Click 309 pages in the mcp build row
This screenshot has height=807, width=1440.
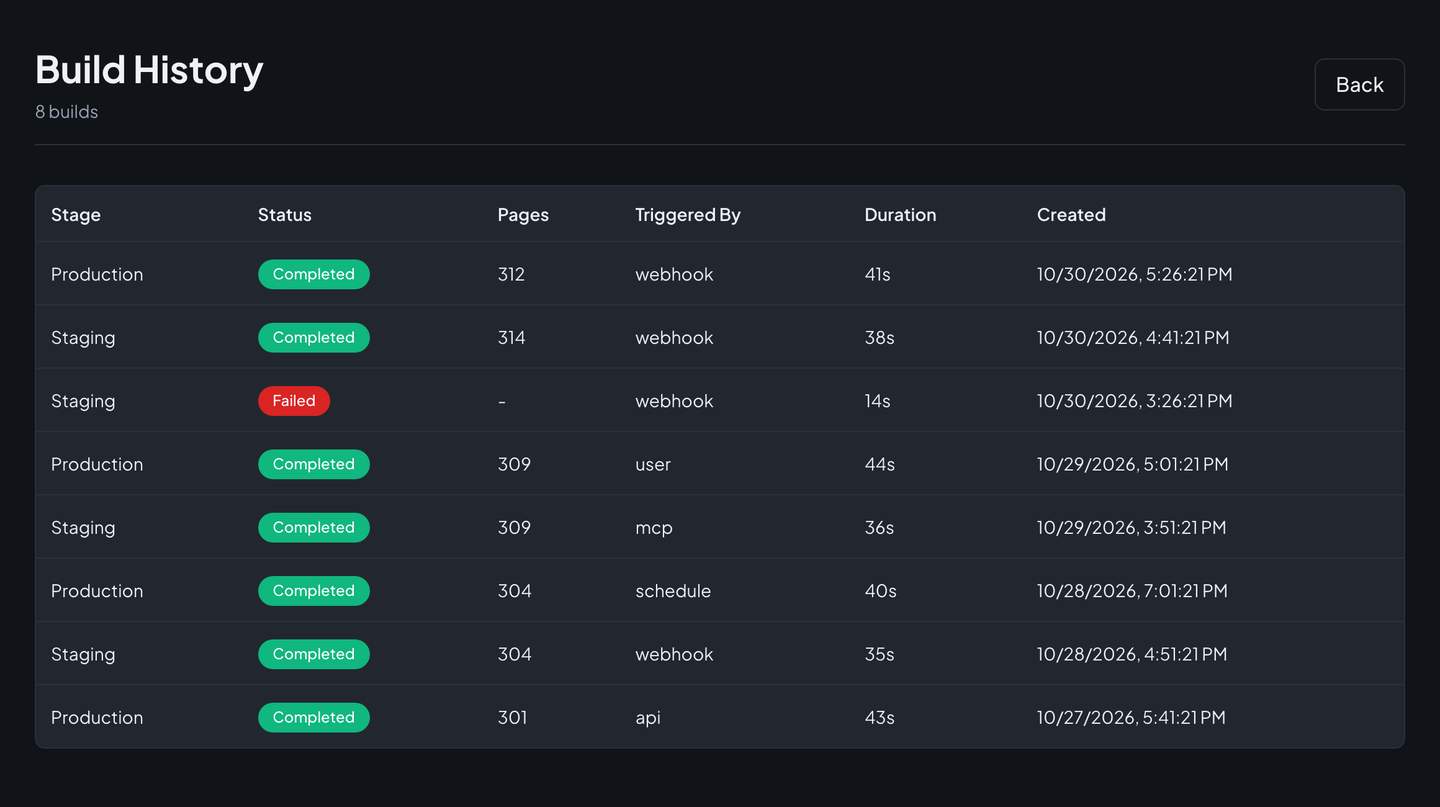[514, 527]
